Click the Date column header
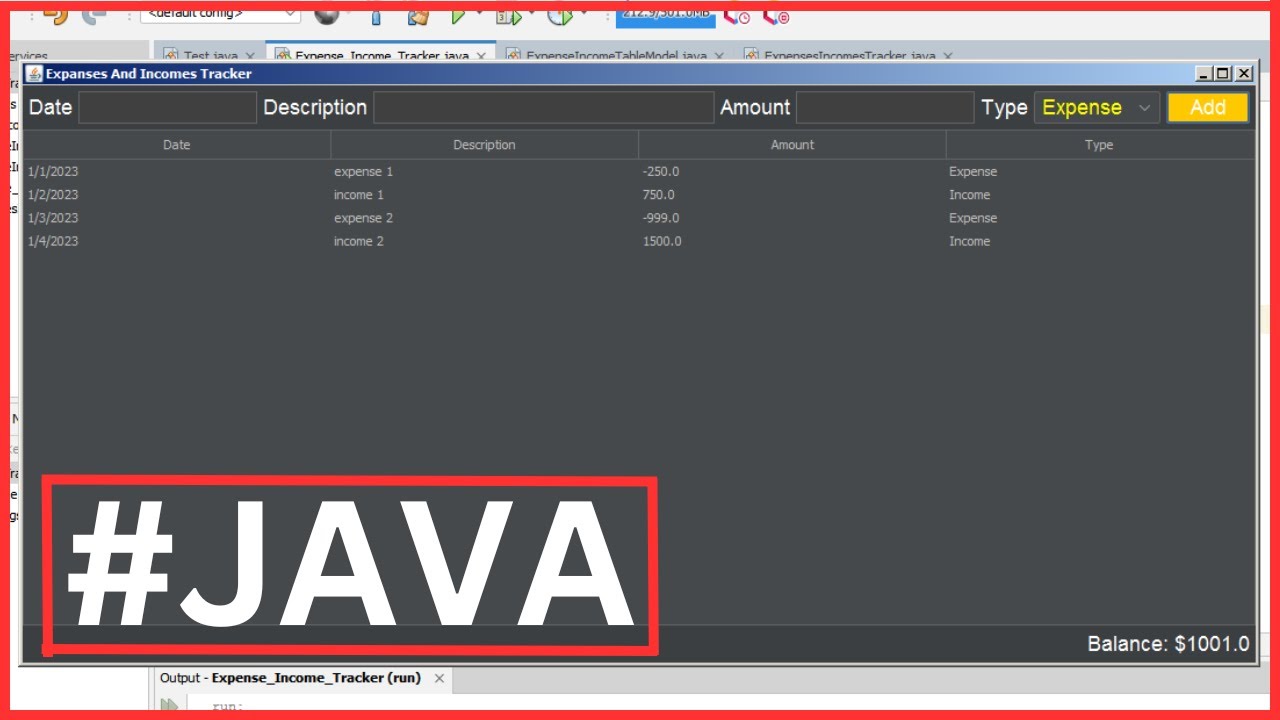The image size is (1280, 720). coord(176,145)
